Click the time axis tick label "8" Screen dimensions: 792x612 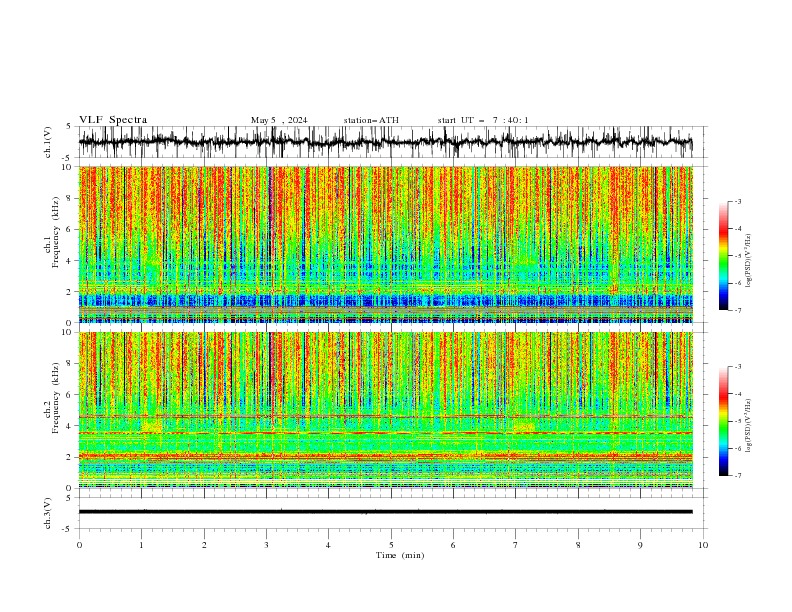pyautogui.click(x=578, y=545)
